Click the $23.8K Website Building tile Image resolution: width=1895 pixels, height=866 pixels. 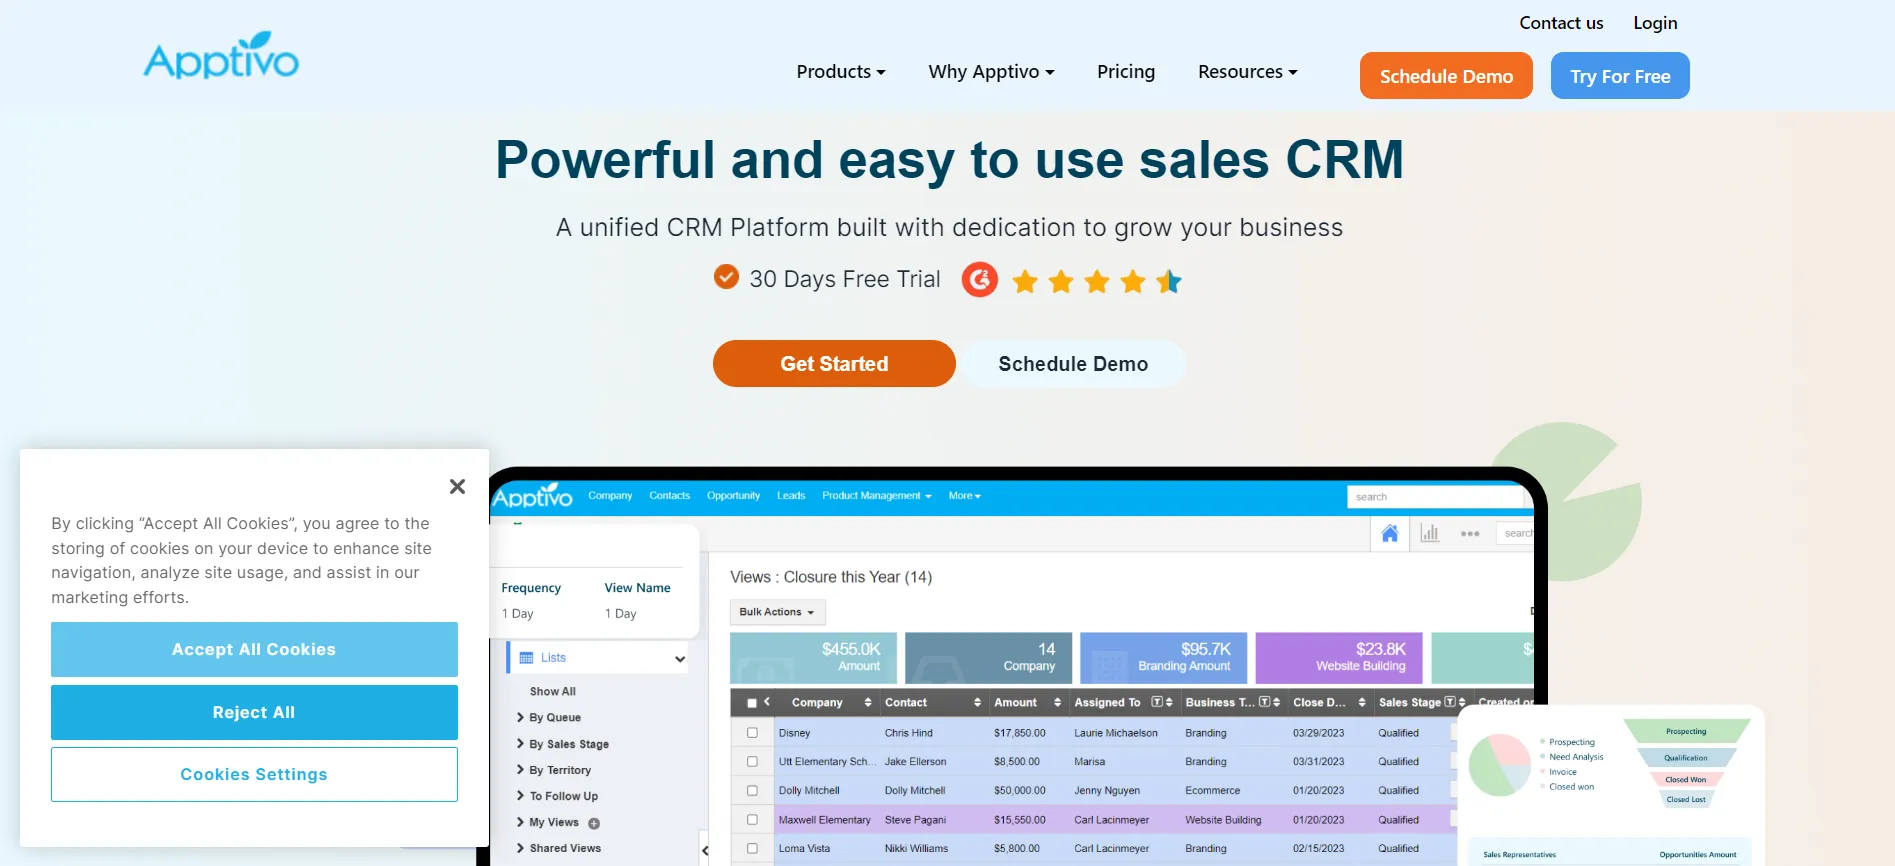tap(1339, 657)
